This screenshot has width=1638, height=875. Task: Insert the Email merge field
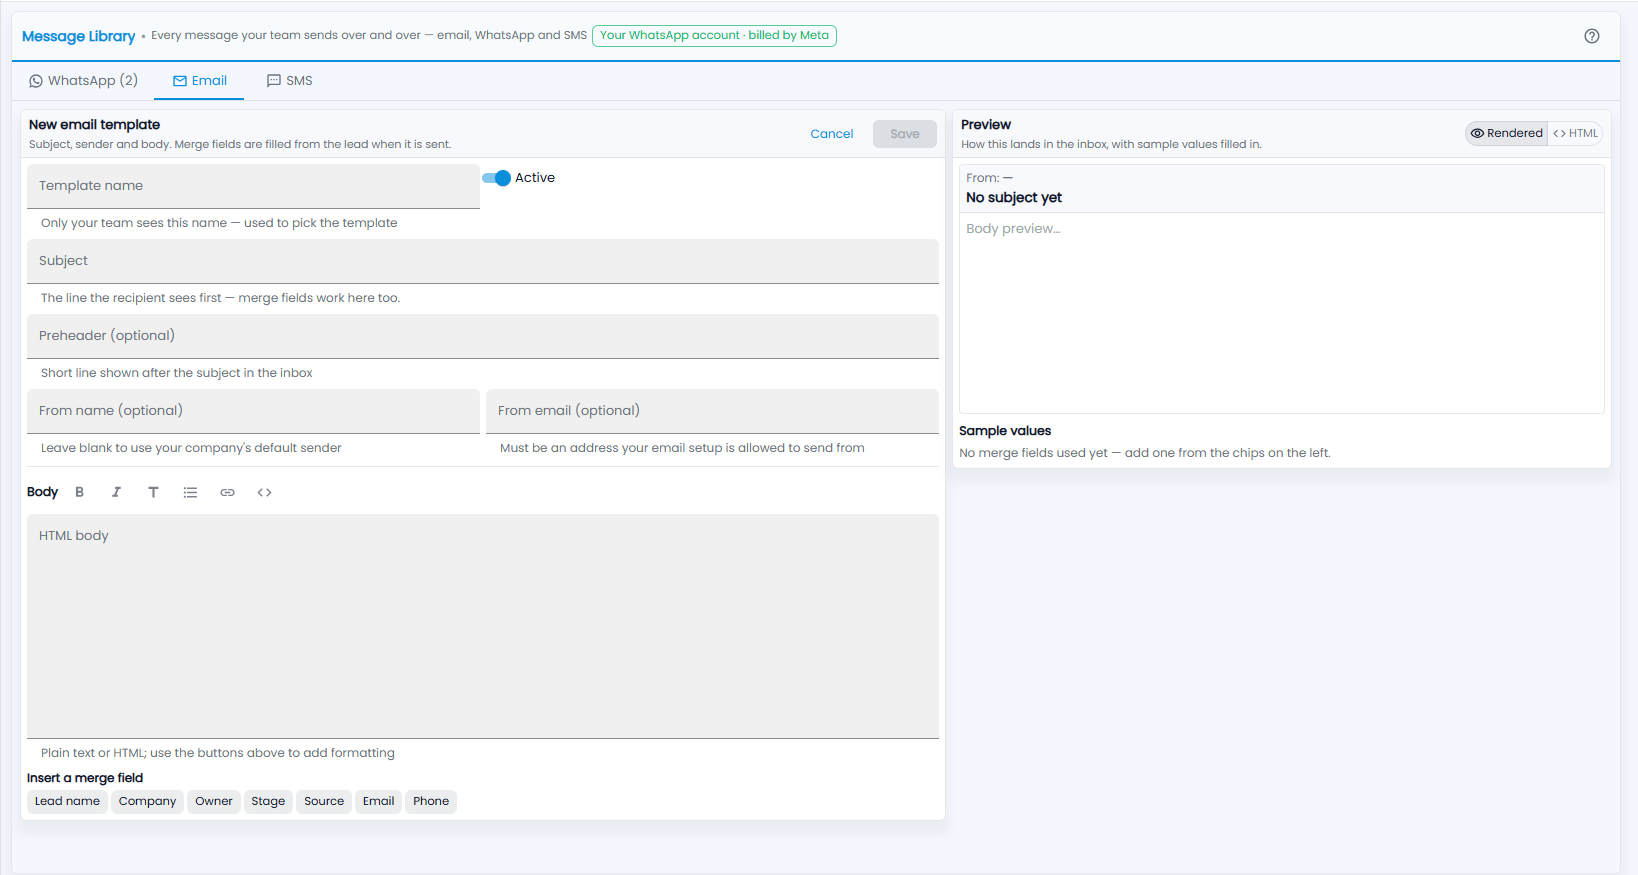[379, 801]
